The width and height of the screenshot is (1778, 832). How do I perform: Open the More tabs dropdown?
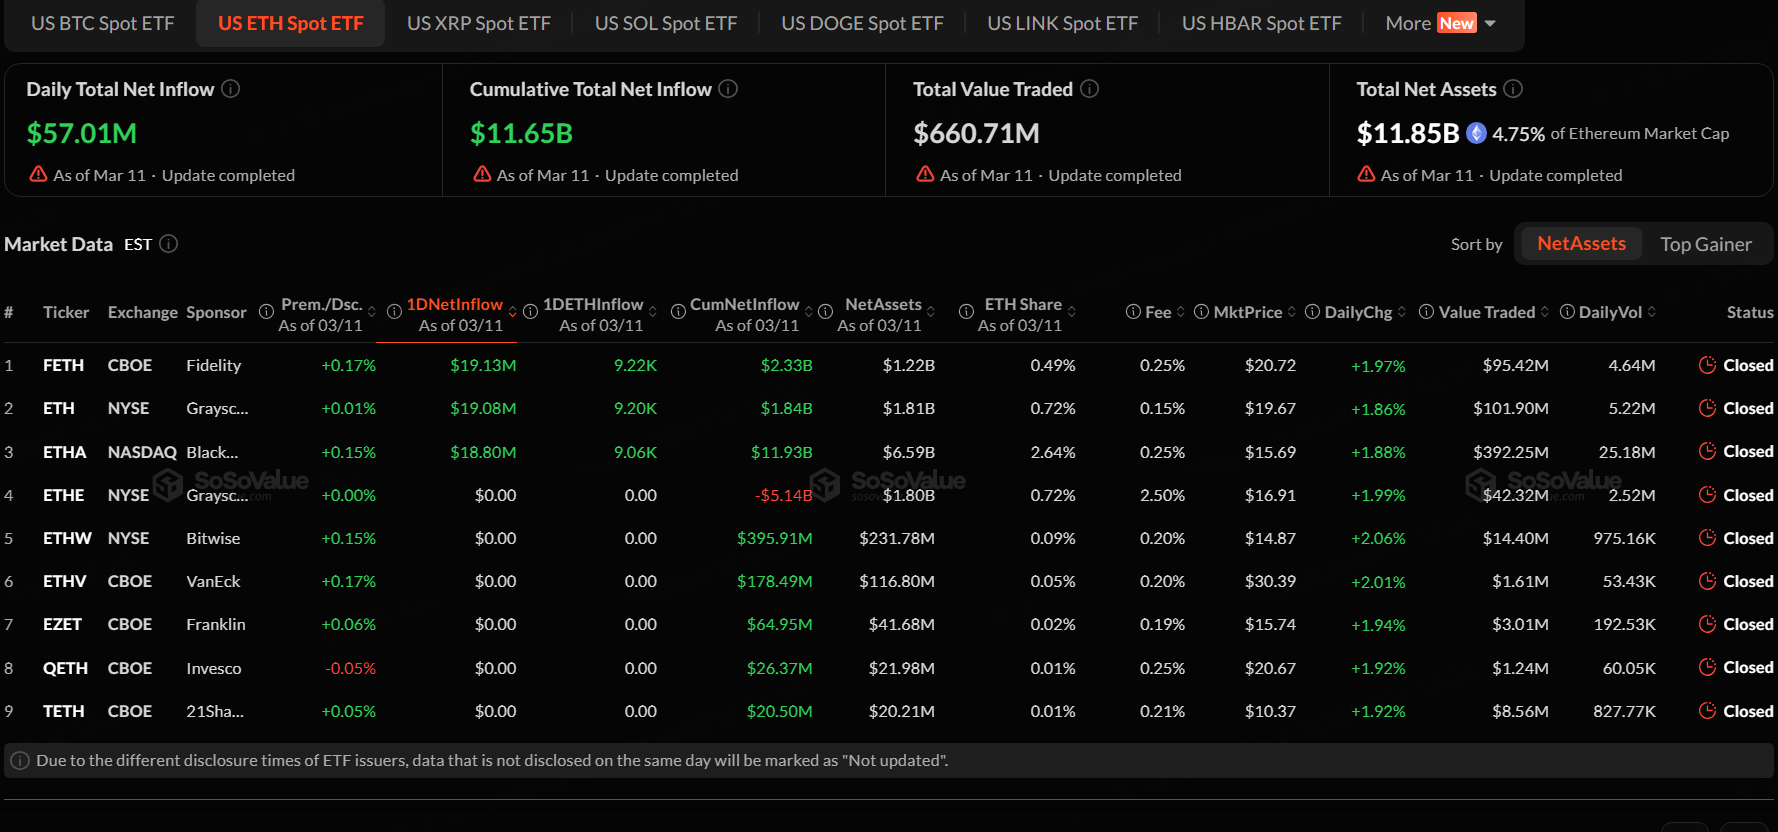coord(1439,23)
